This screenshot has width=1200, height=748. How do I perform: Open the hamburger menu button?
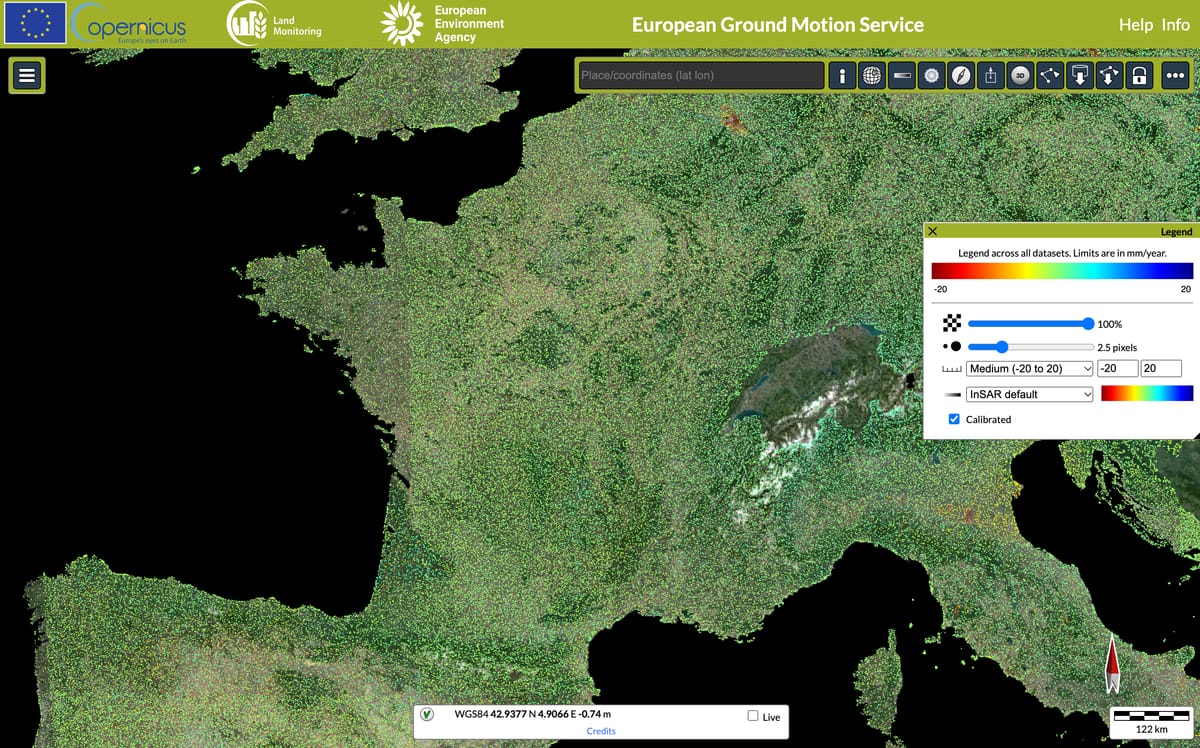[x=27, y=75]
